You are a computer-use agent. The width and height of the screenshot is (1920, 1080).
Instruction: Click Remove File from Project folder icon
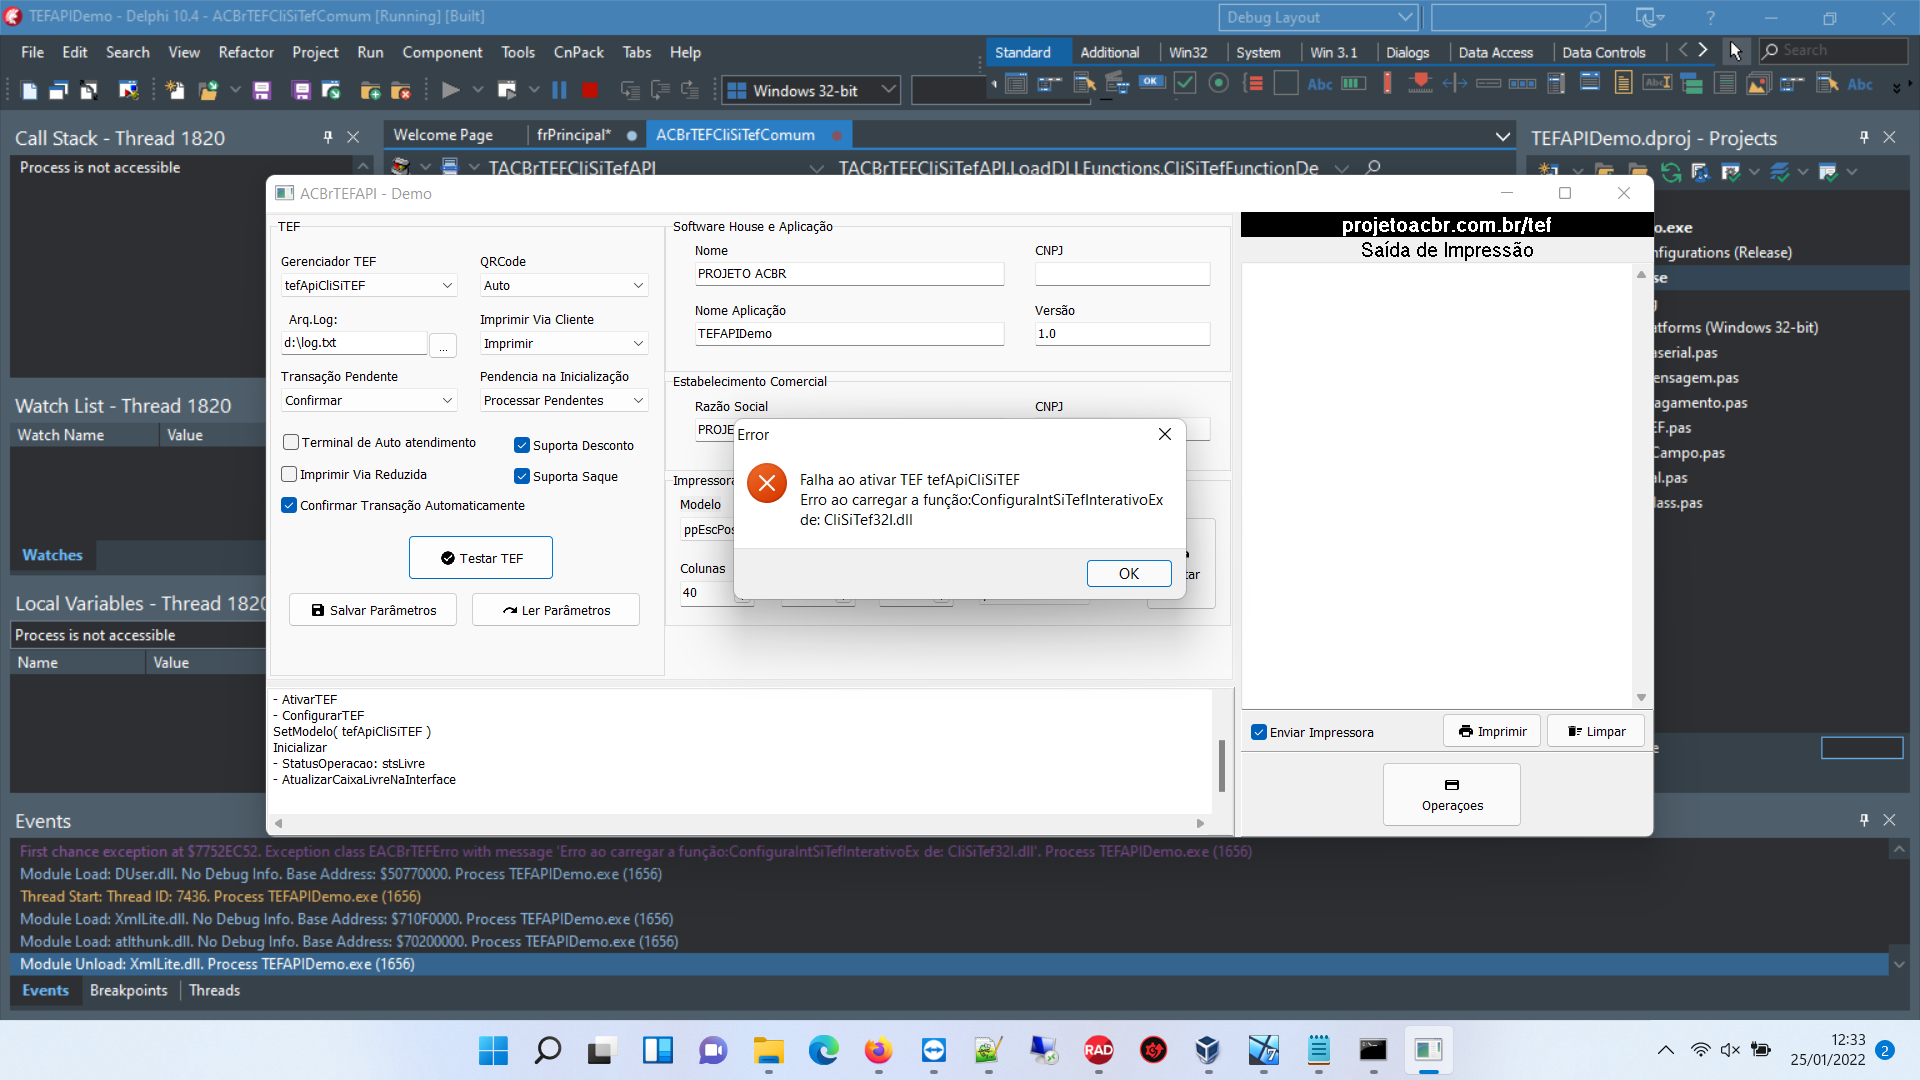pyautogui.click(x=400, y=91)
